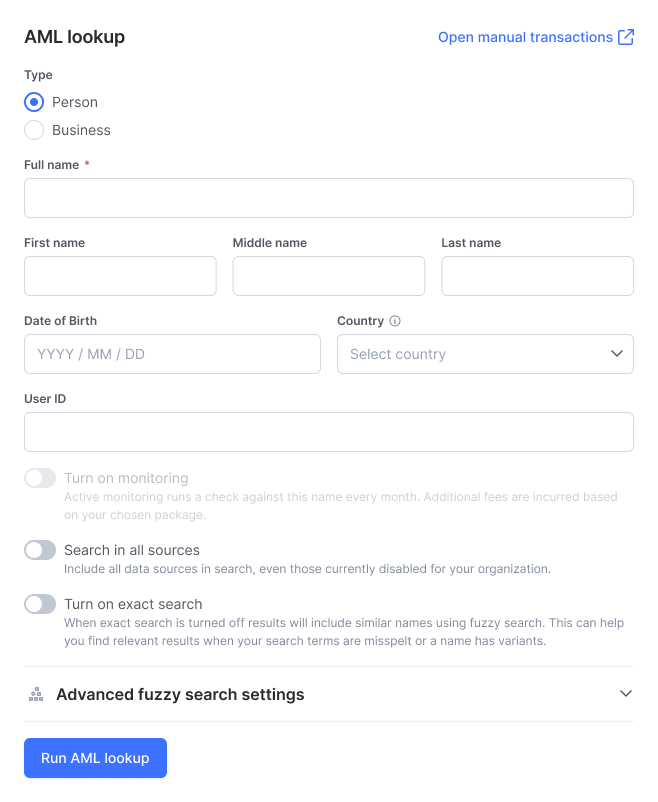Image resolution: width=658 pixels, height=802 pixels.
Task: Click the external link icon beside Open manual transactions
Action: (x=626, y=37)
